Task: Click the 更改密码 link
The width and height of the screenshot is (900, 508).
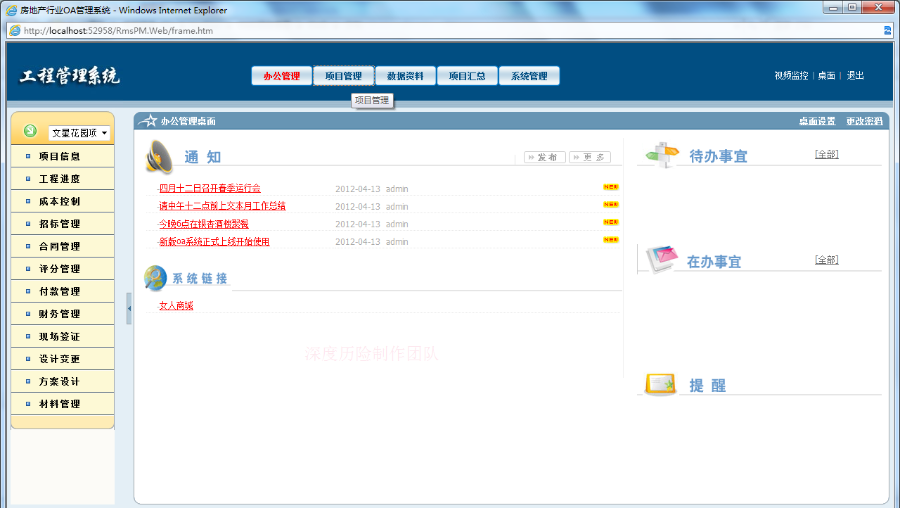Action: click(x=864, y=121)
